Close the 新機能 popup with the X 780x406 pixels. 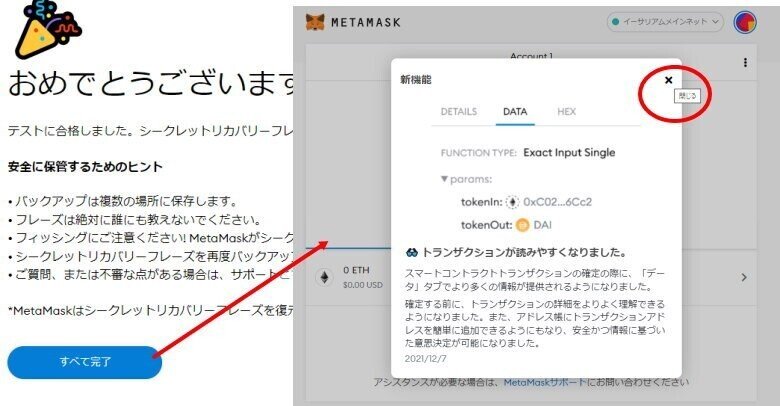(669, 80)
